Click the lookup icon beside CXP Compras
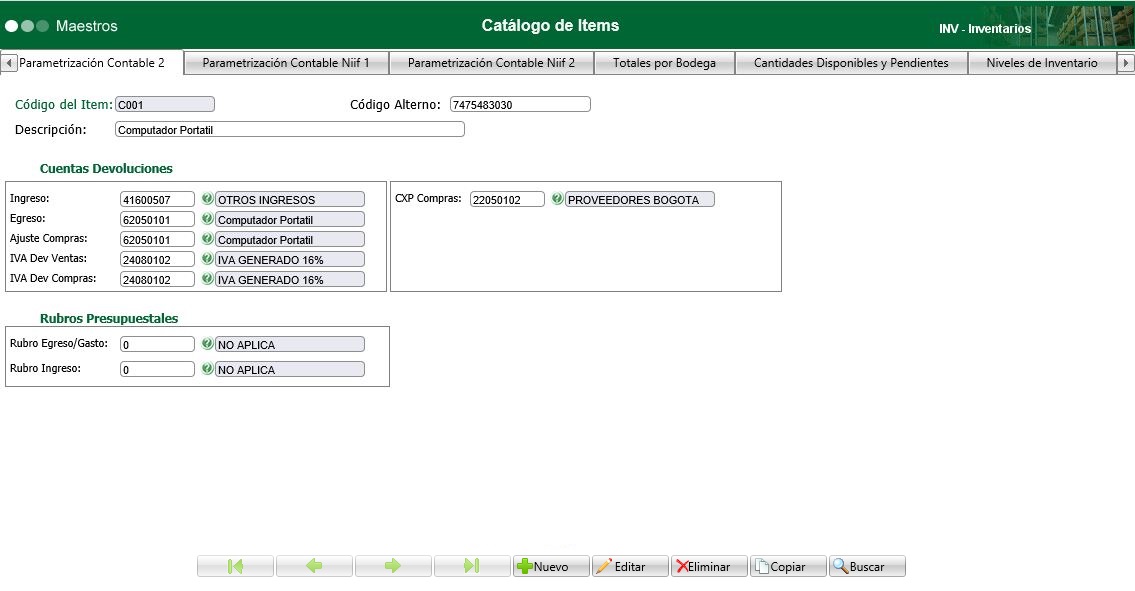The width and height of the screenshot is (1135, 591). 557,198
